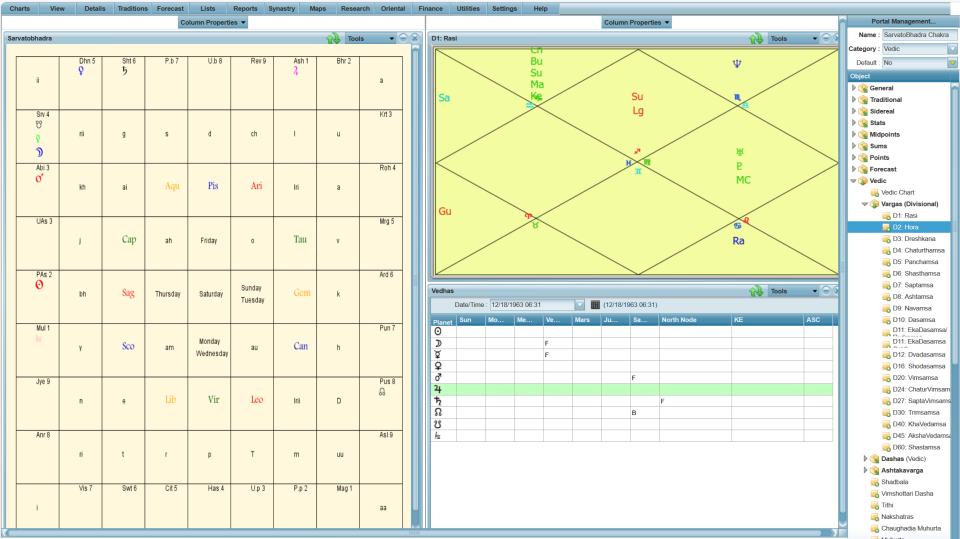Click Jupiter glyph in highlighted Vedhas row
This screenshot has height=539, width=960.
(x=438, y=389)
